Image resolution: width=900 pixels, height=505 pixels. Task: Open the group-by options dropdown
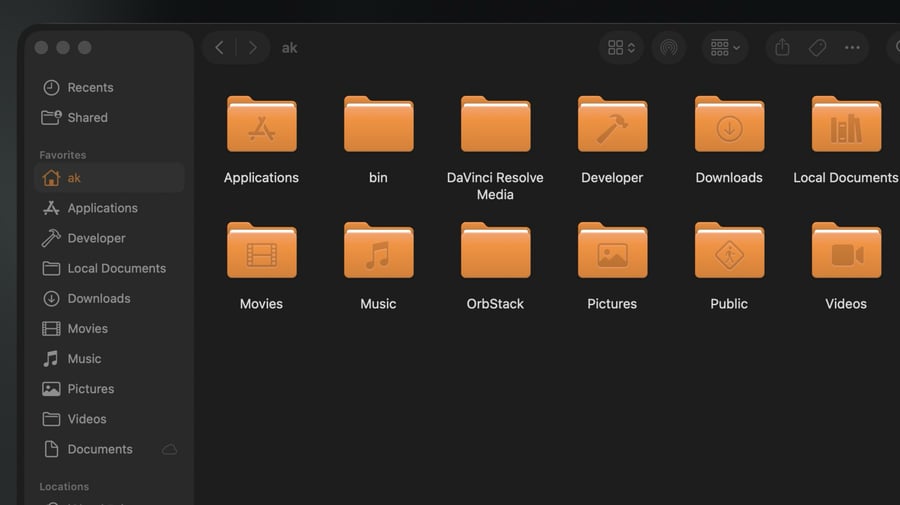[x=725, y=48]
